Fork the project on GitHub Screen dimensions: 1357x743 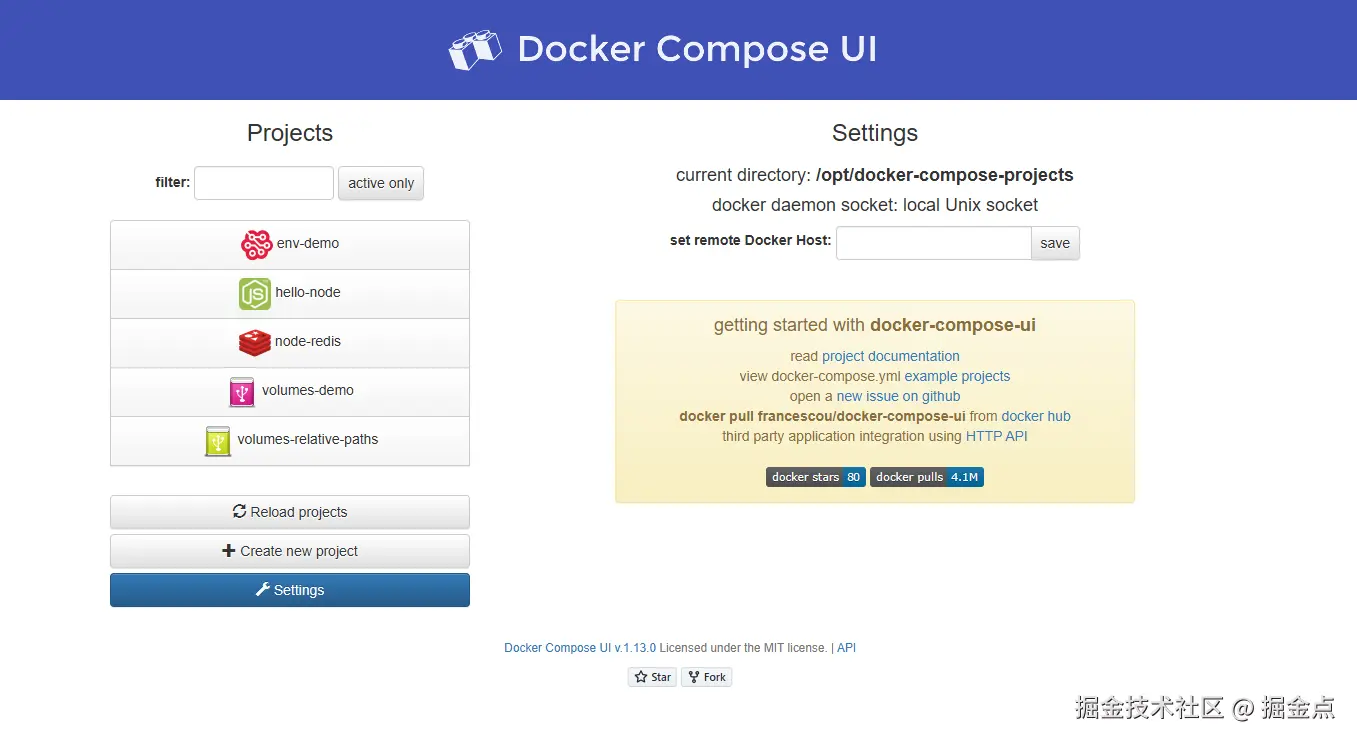tap(707, 677)
